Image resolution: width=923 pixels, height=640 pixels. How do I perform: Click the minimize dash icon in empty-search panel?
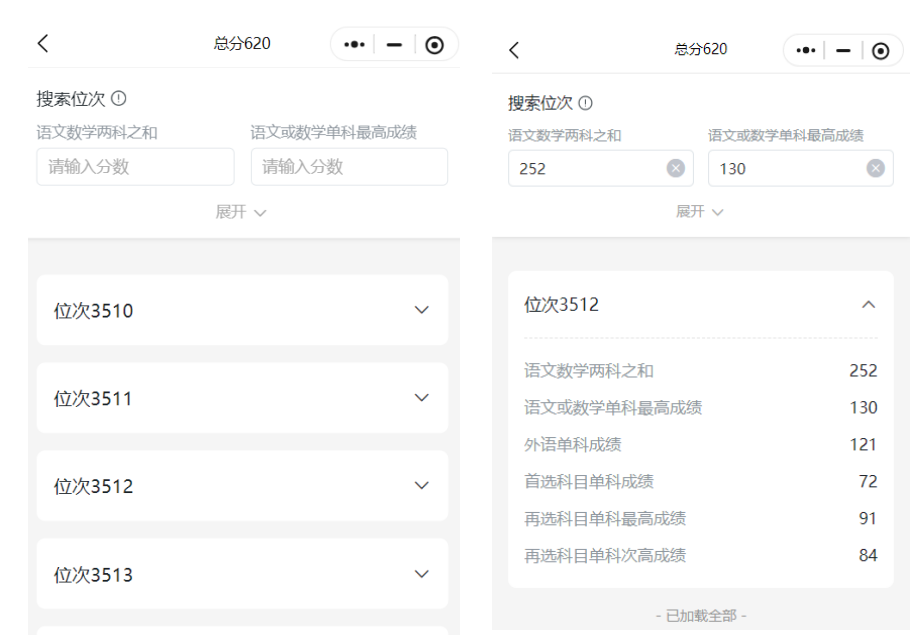pos(394,45)
